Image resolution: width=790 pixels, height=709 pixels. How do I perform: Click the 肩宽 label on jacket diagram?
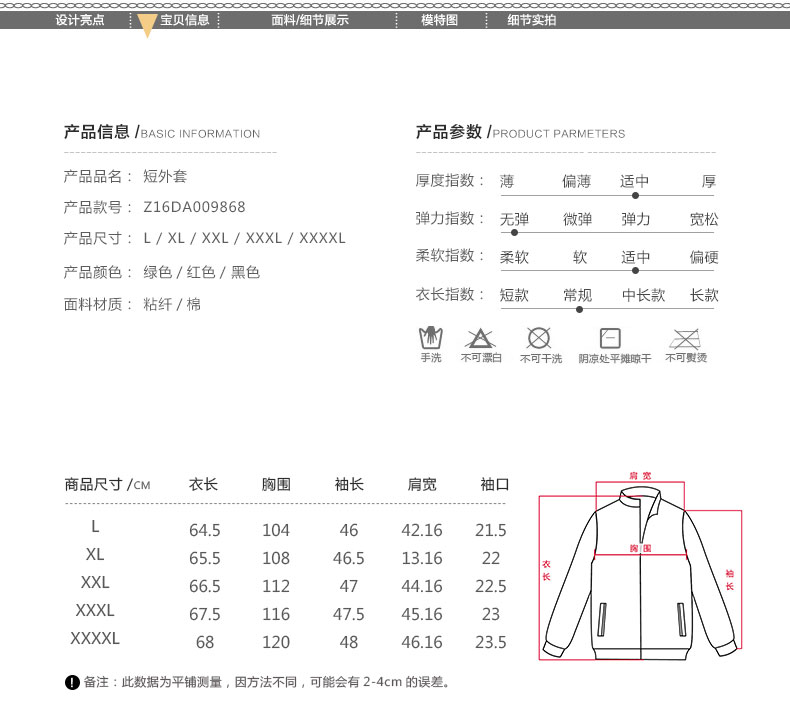pos(640,475)
